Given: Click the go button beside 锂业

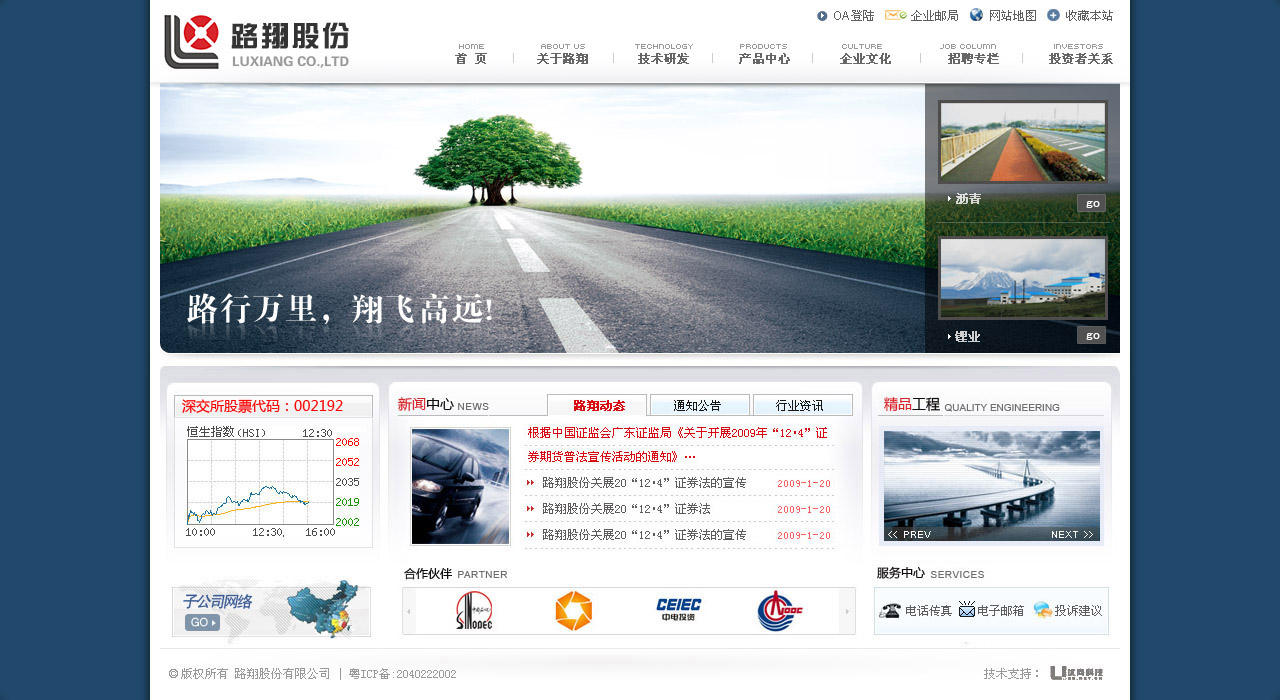Looking at the screenshot, I should [x=1091, y=335].
